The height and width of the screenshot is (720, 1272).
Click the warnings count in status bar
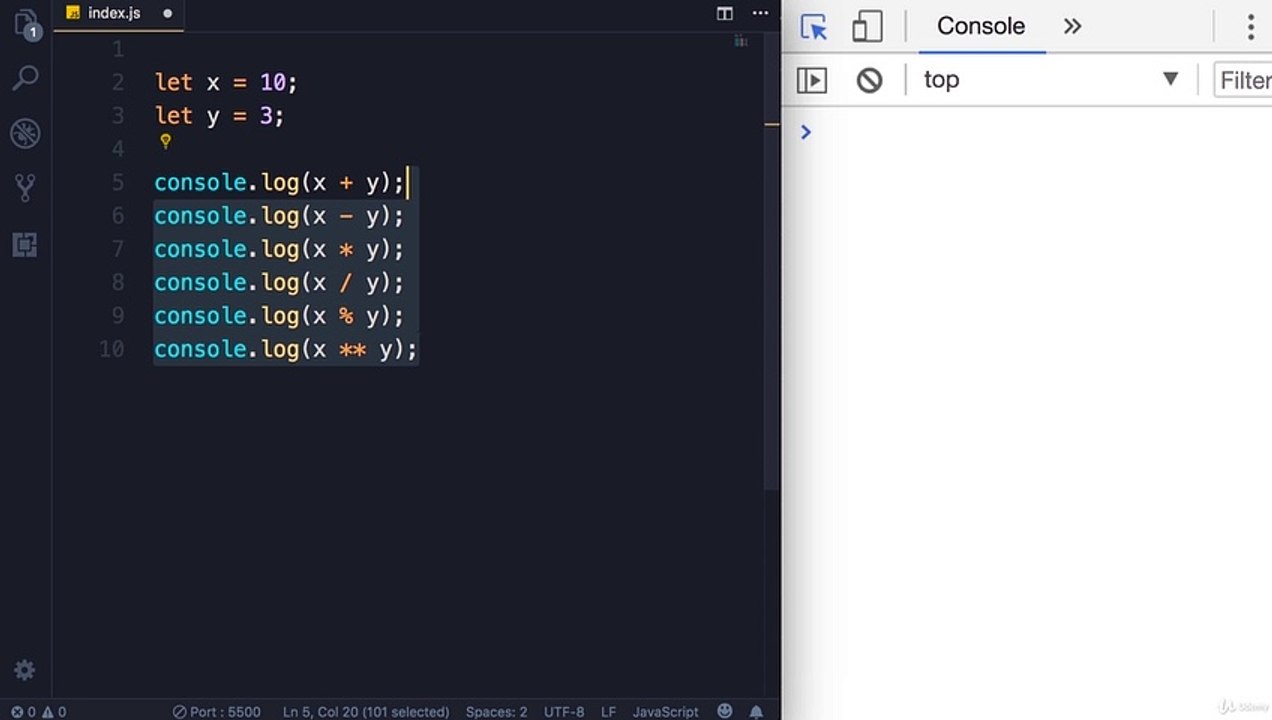(x=54, y=712)
